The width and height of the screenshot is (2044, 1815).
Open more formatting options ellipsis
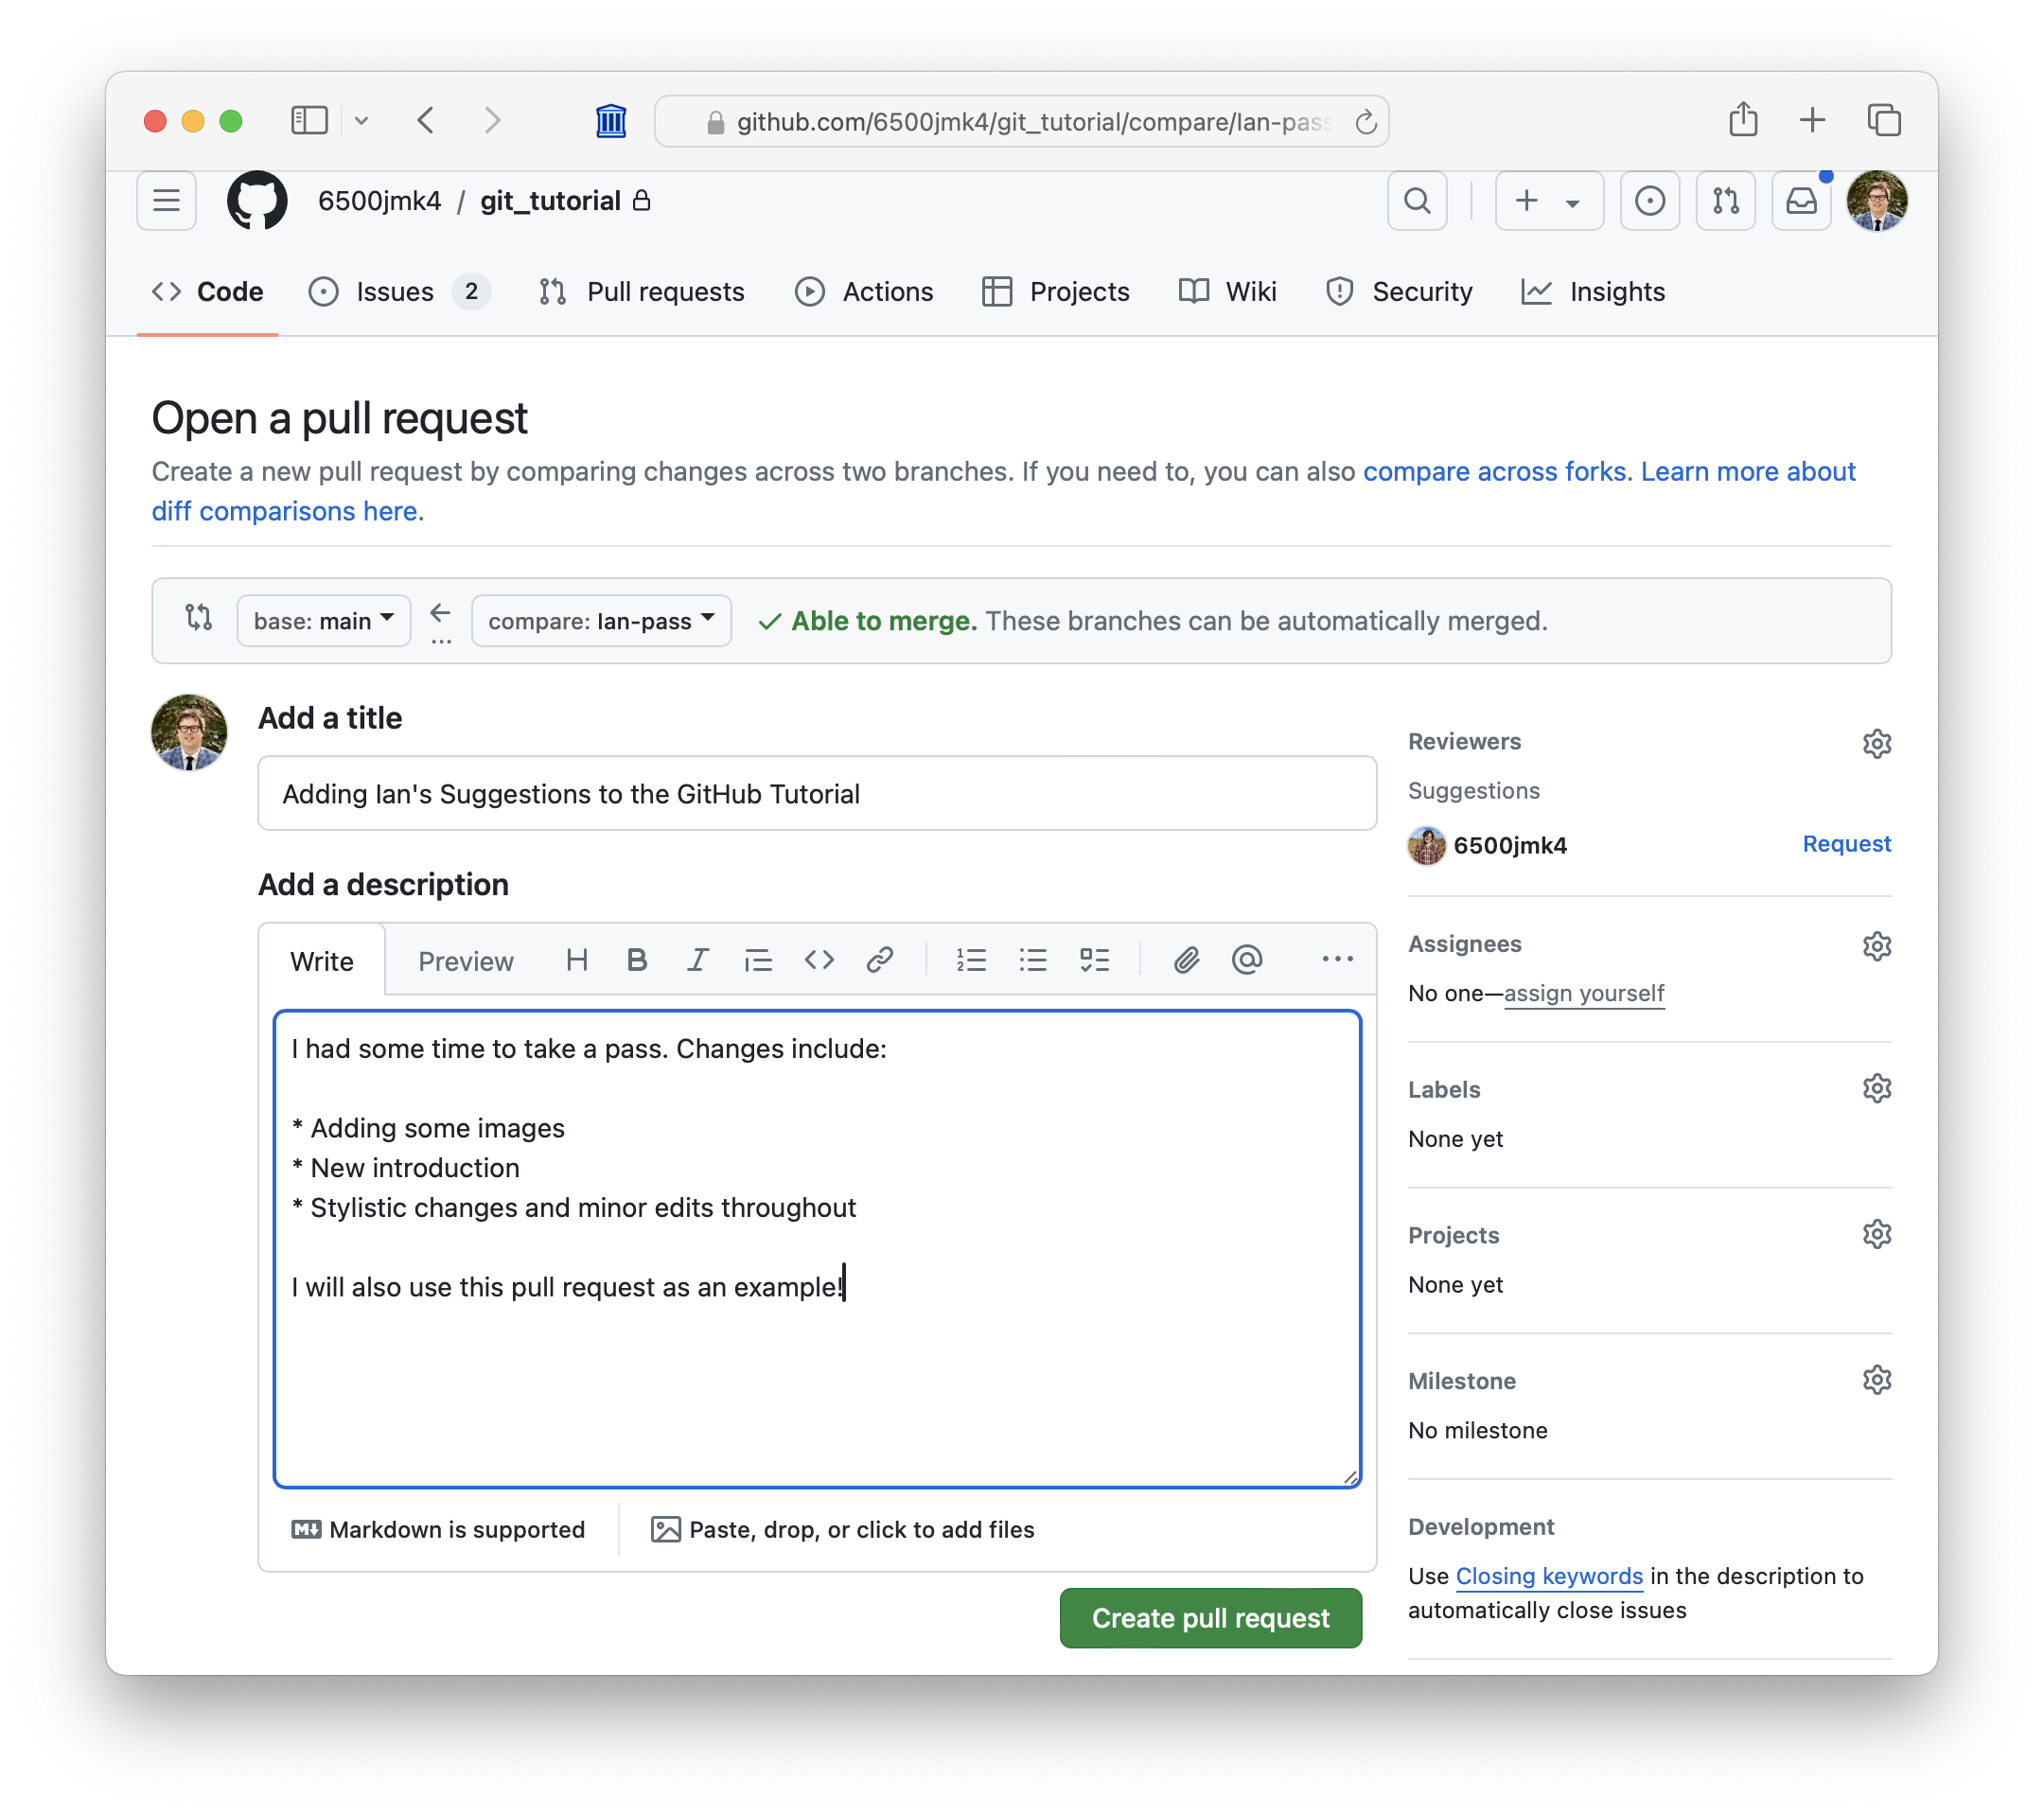[x=1337, y=961]
